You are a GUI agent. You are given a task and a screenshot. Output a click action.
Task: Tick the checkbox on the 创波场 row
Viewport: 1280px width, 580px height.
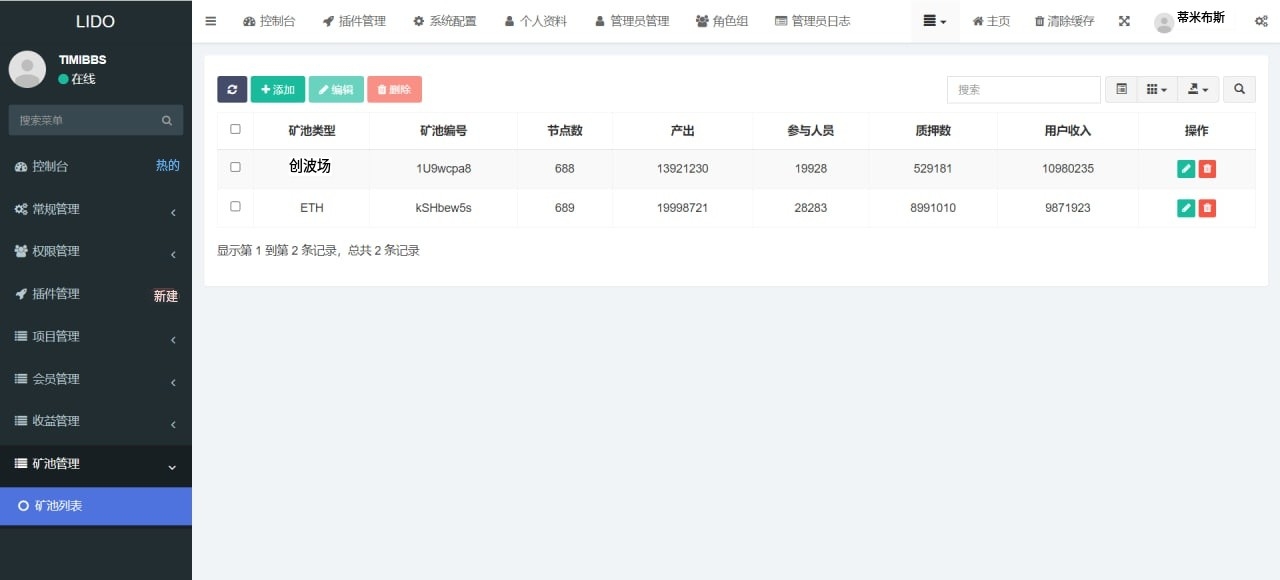point(236,168)
